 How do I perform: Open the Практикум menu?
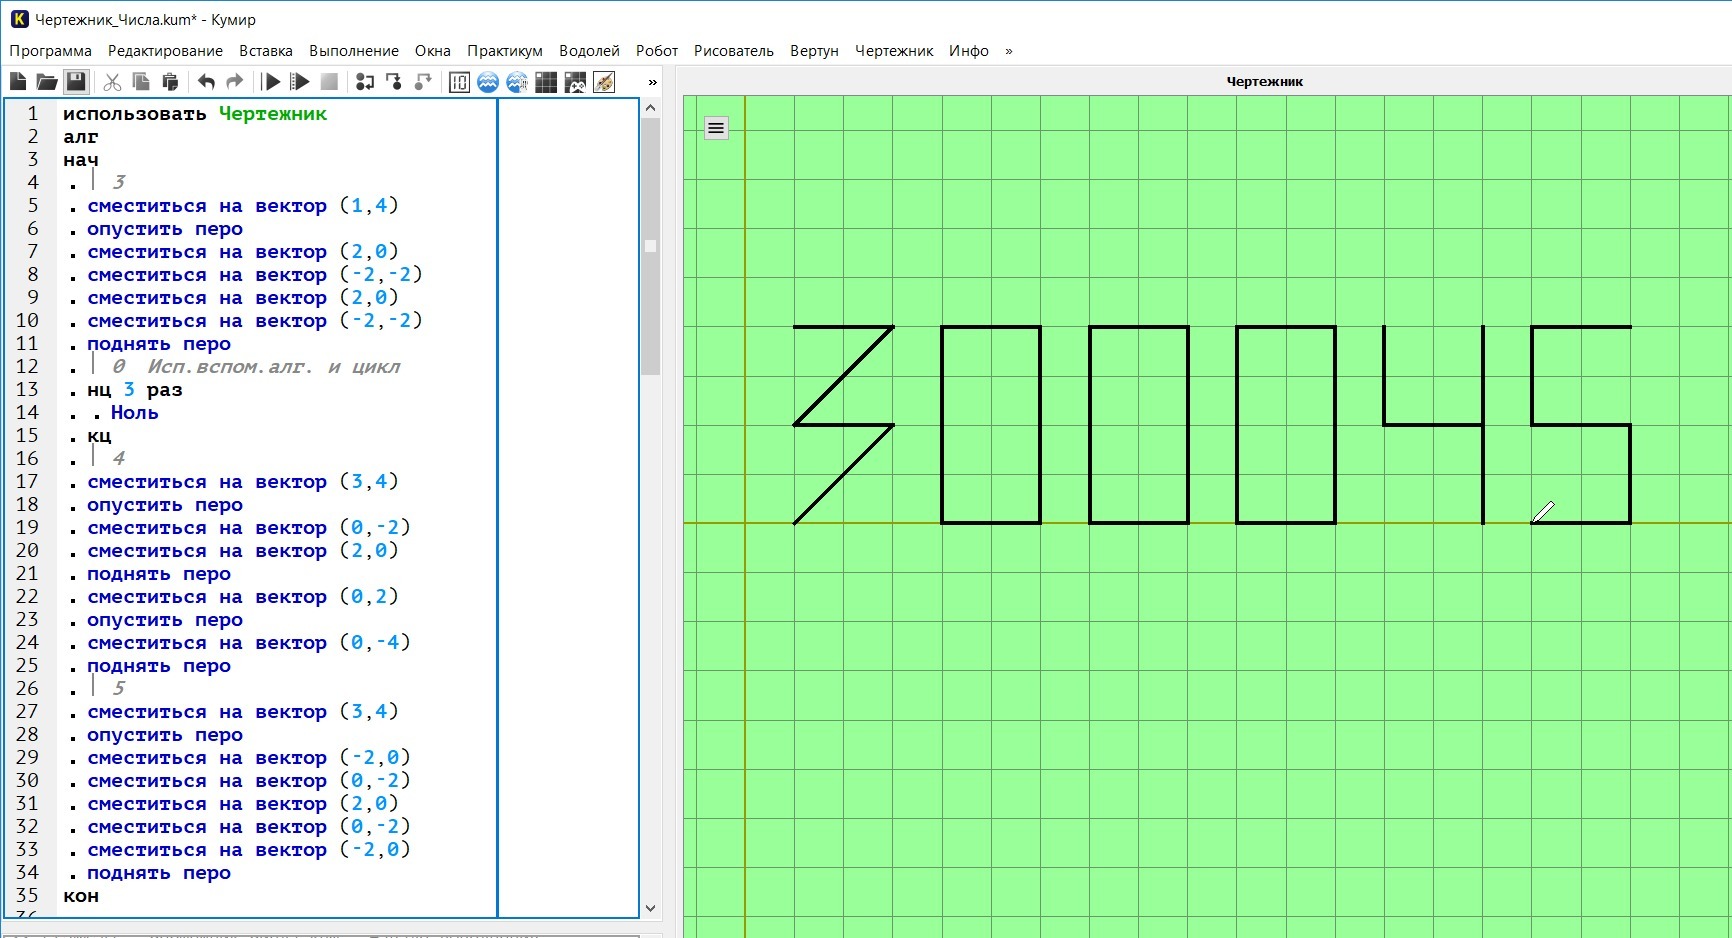coord(504,51)
